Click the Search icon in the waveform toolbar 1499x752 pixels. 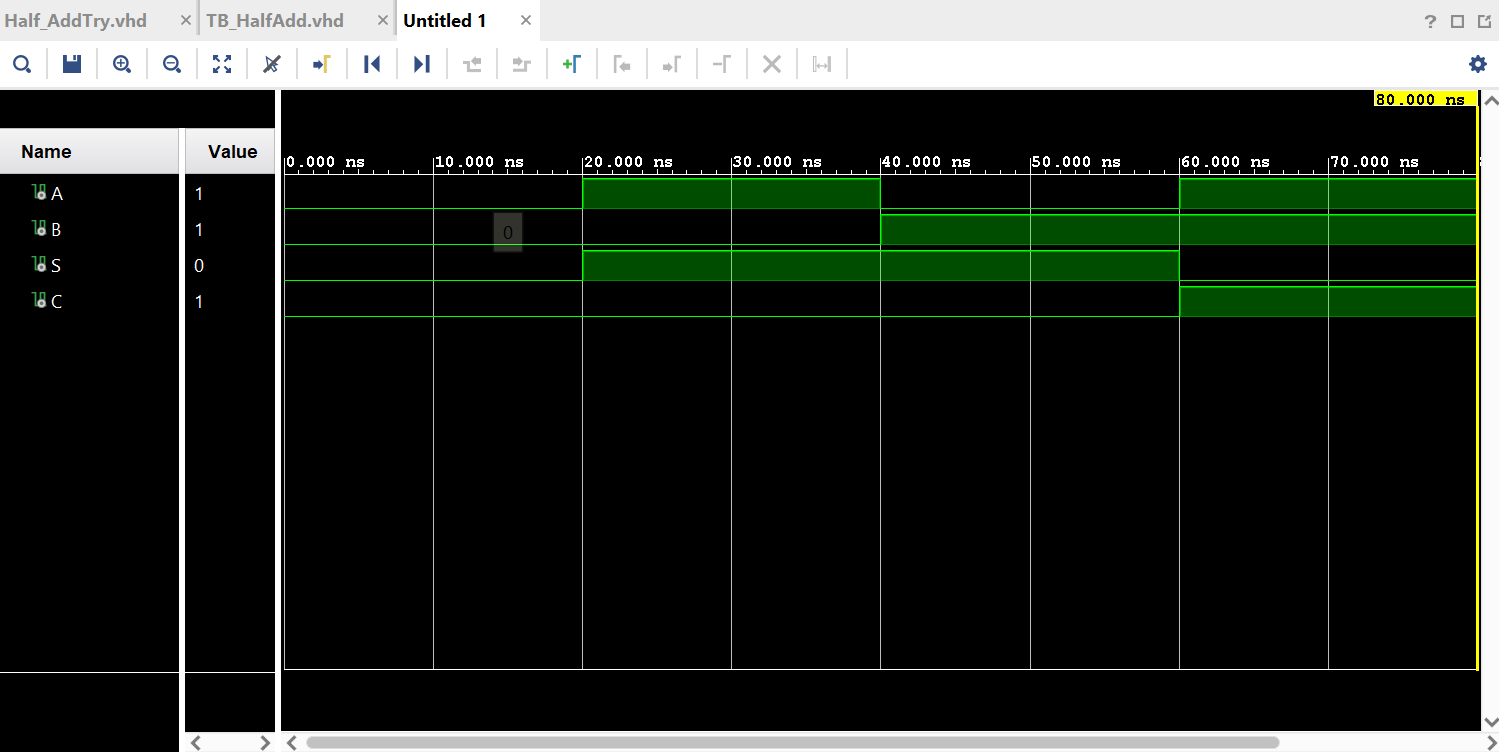22,64
